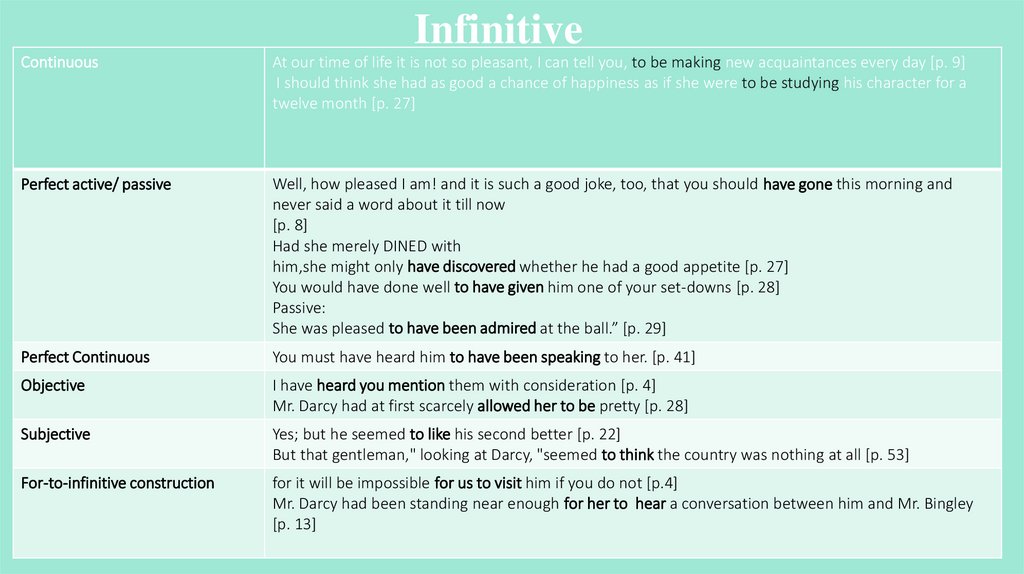Viewport: 1024px width, 574px height.
Task: Select the bold phrase 'to have been speaking'
Action: point(525,357)
